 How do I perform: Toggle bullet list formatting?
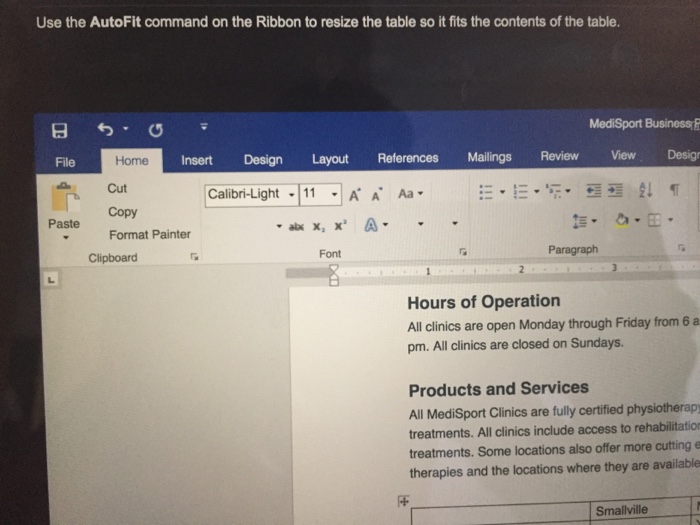pyautogui.click(x=486, y=192)
